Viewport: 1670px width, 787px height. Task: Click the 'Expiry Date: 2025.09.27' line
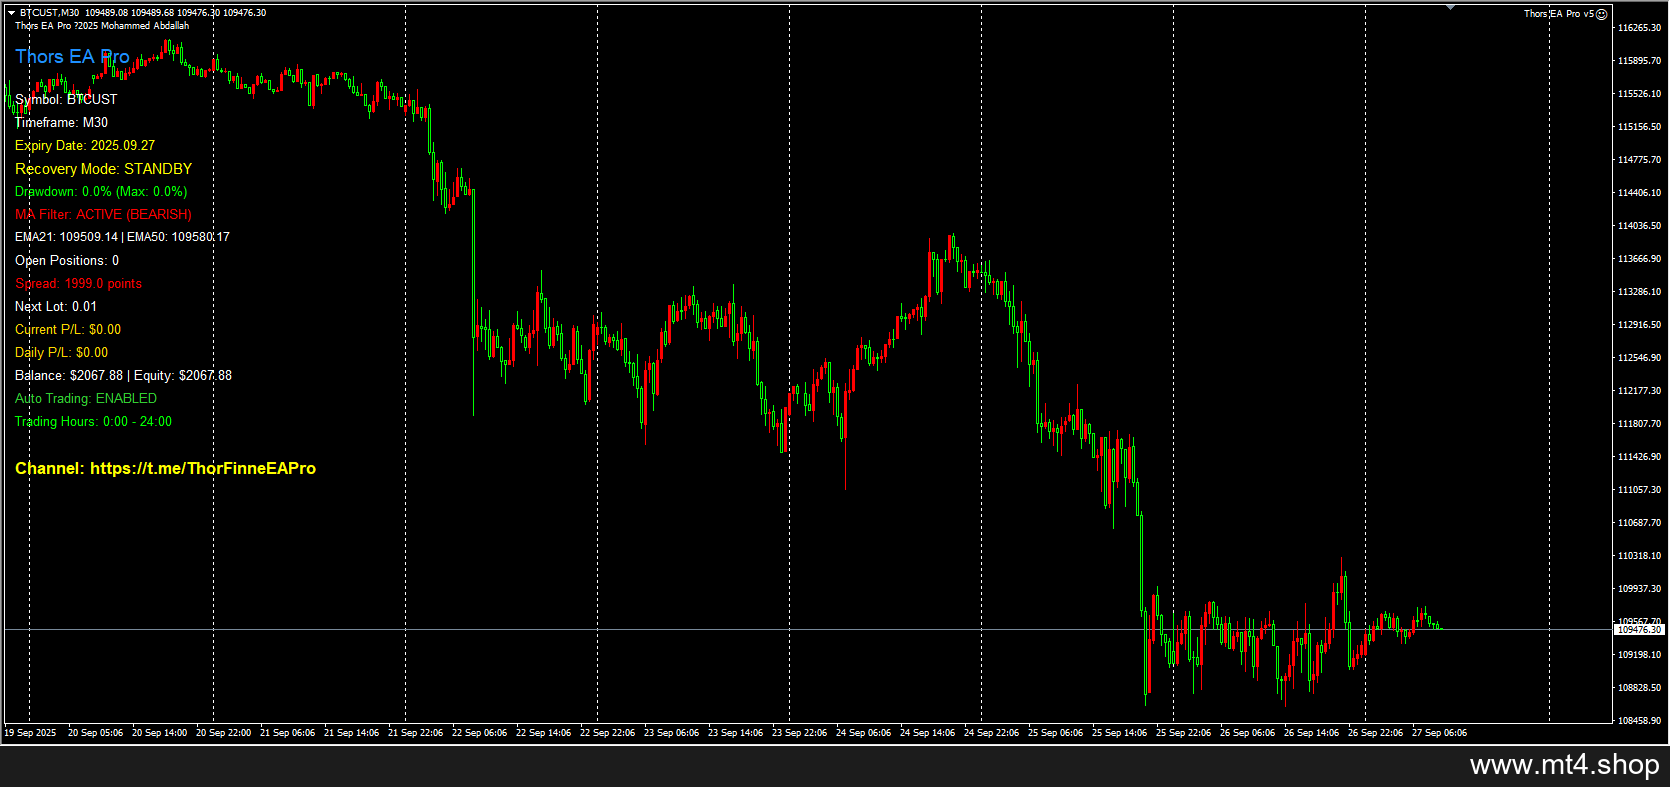tap(85, 146)
